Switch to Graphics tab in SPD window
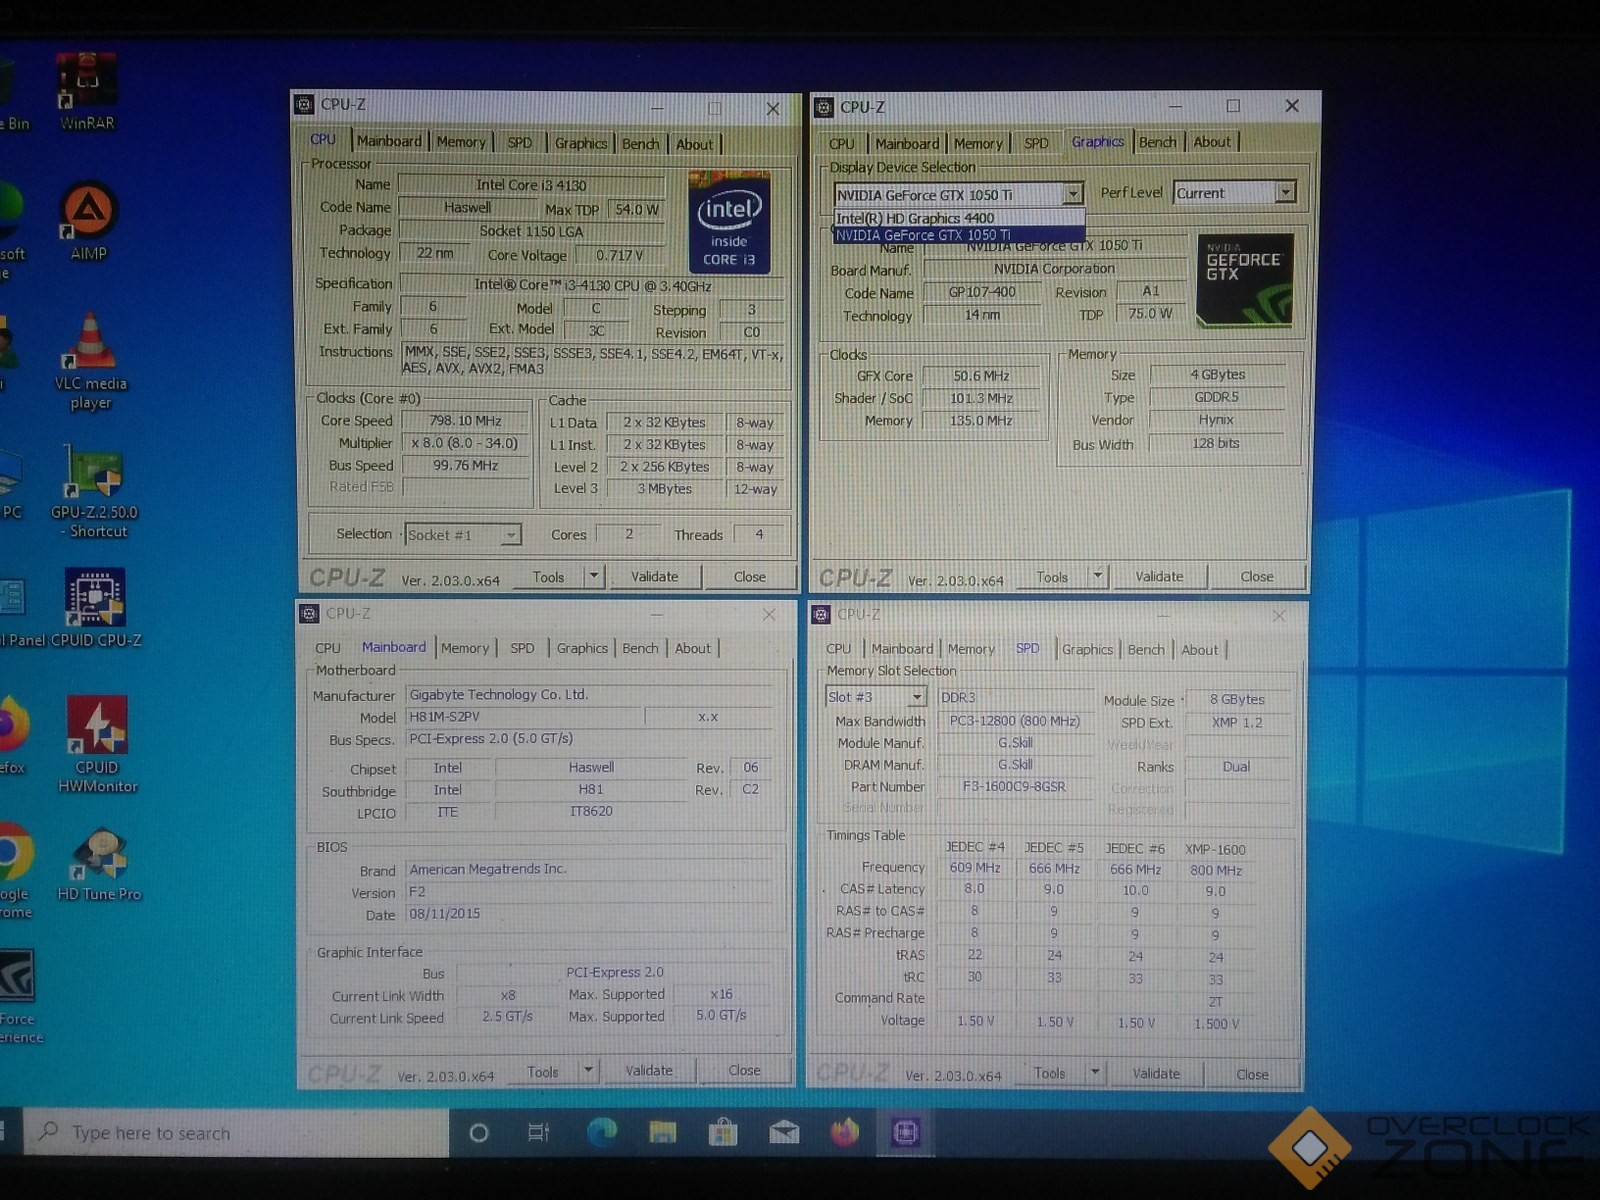This screenshot has width=1600, height=1200. point(1087,649)
